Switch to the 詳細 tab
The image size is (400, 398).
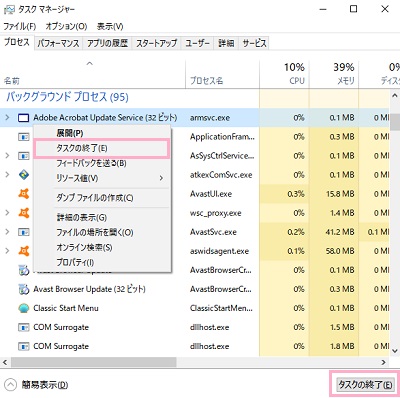click(226, 43)
